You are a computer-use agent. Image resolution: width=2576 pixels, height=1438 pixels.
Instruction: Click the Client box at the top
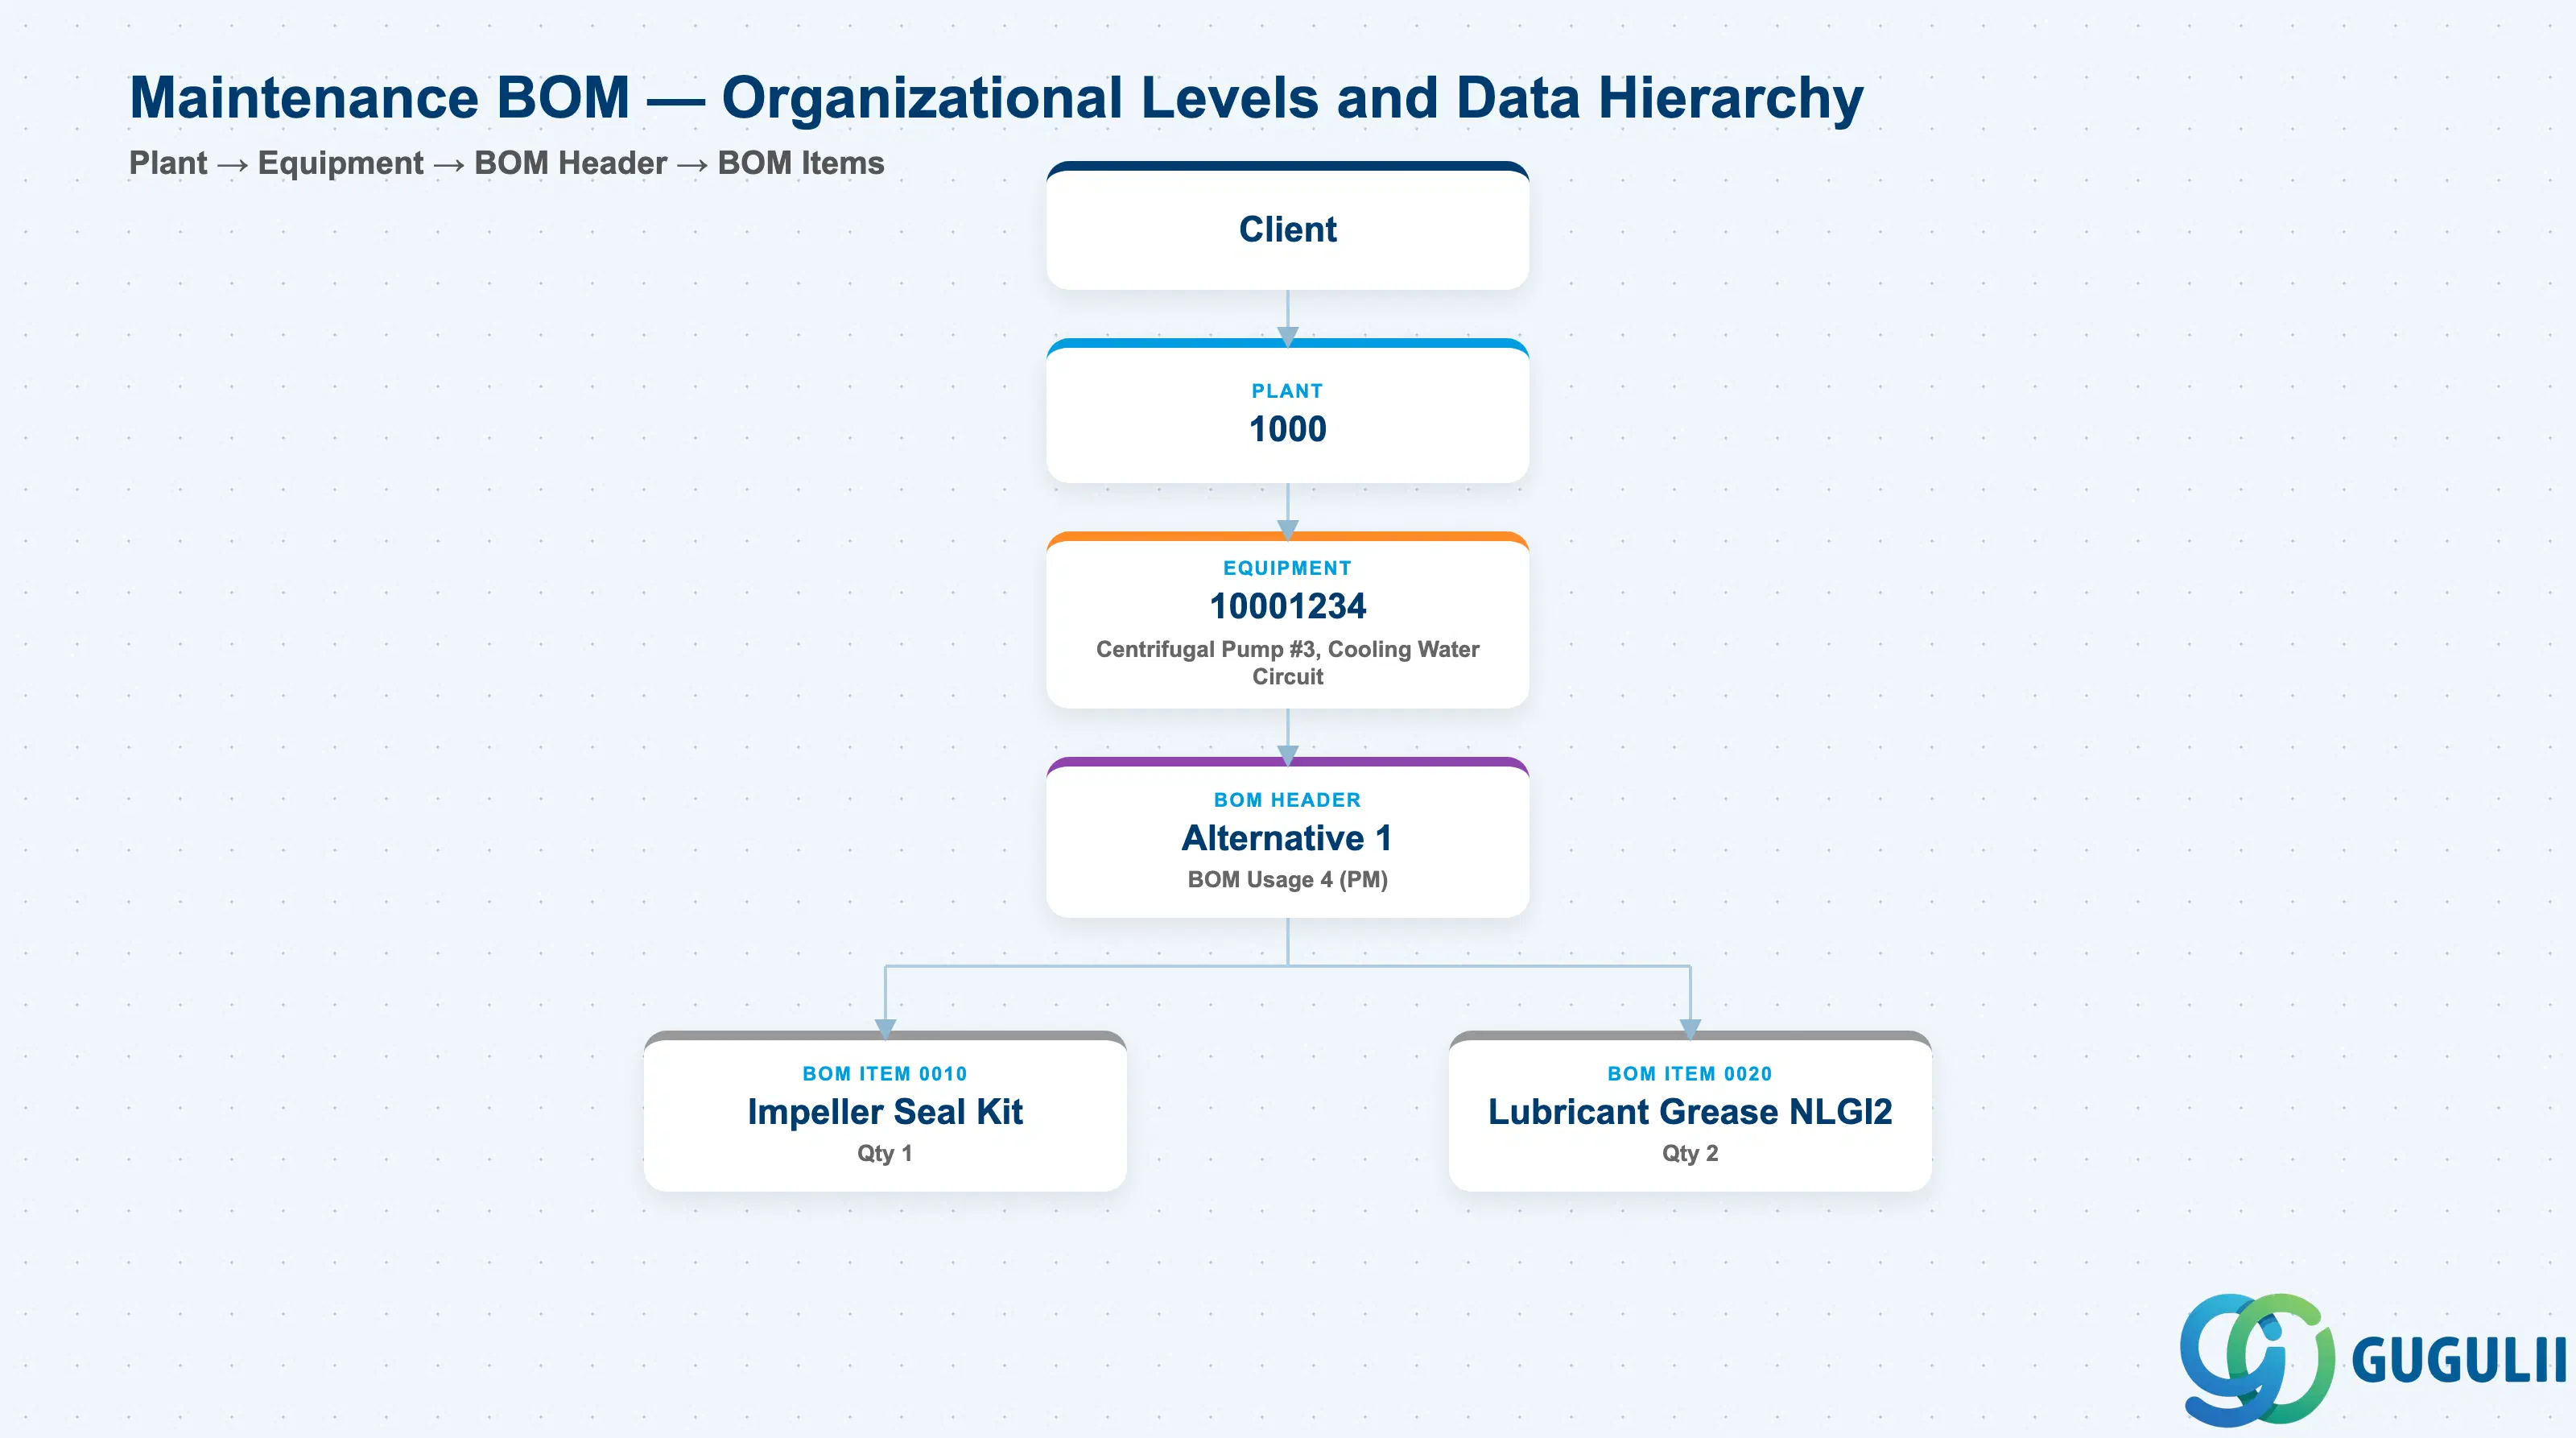click(x=1287, y=226)
